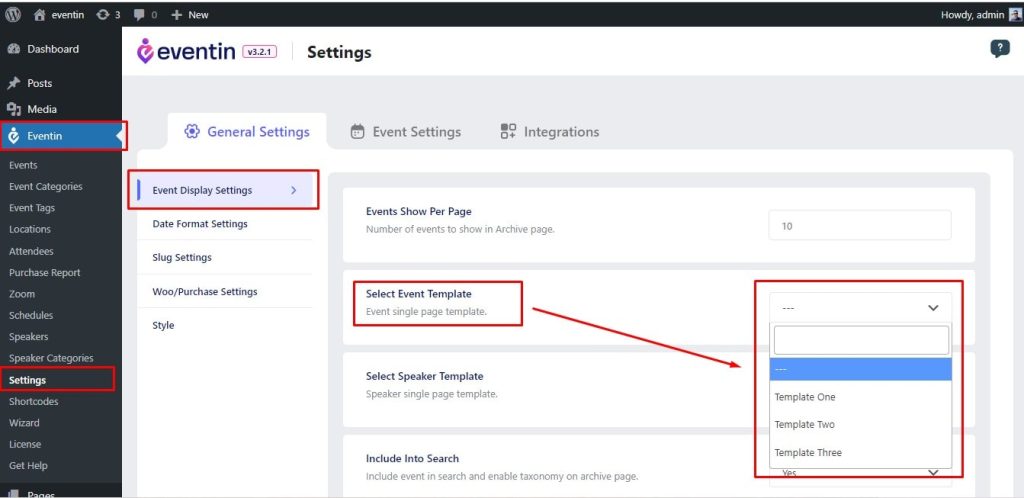
Task: Click 'Event single page template.' description
Action: 426,311
